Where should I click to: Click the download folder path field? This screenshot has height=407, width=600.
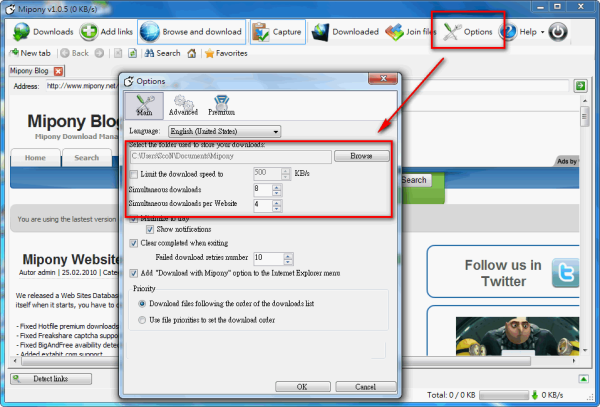click(231, 156)
